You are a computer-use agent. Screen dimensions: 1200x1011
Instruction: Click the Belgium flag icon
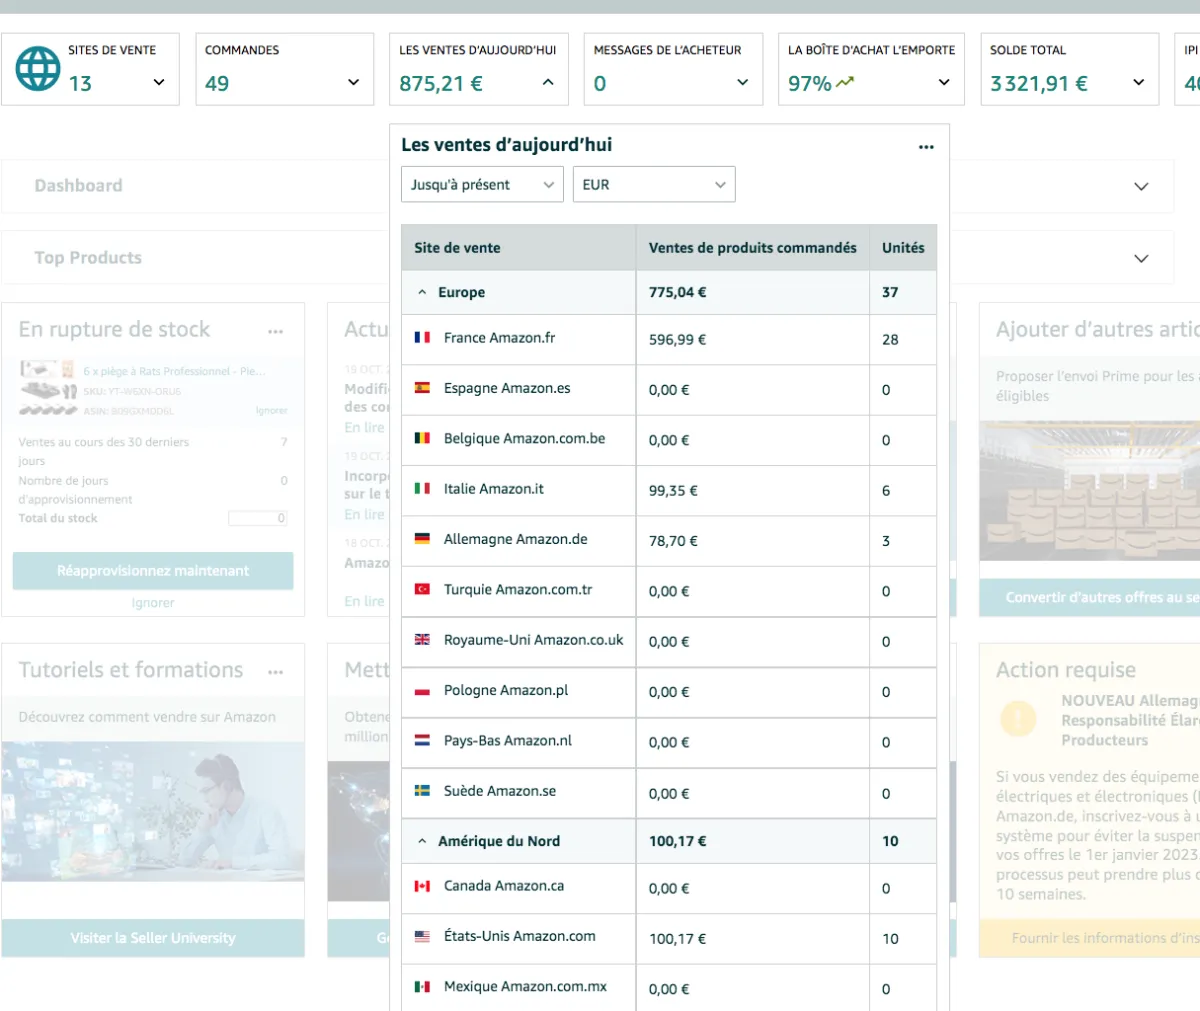pyautogui.click(x=422, y=438)
